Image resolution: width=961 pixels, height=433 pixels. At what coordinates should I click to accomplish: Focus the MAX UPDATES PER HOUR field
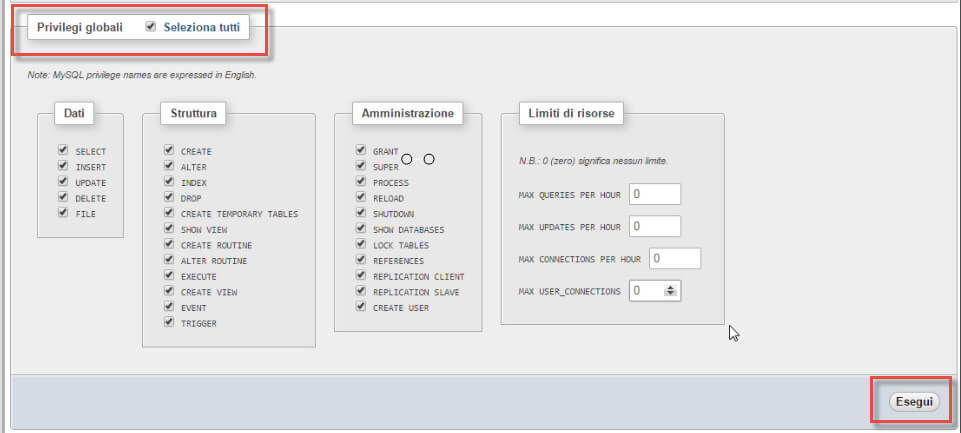coord(655,226)
